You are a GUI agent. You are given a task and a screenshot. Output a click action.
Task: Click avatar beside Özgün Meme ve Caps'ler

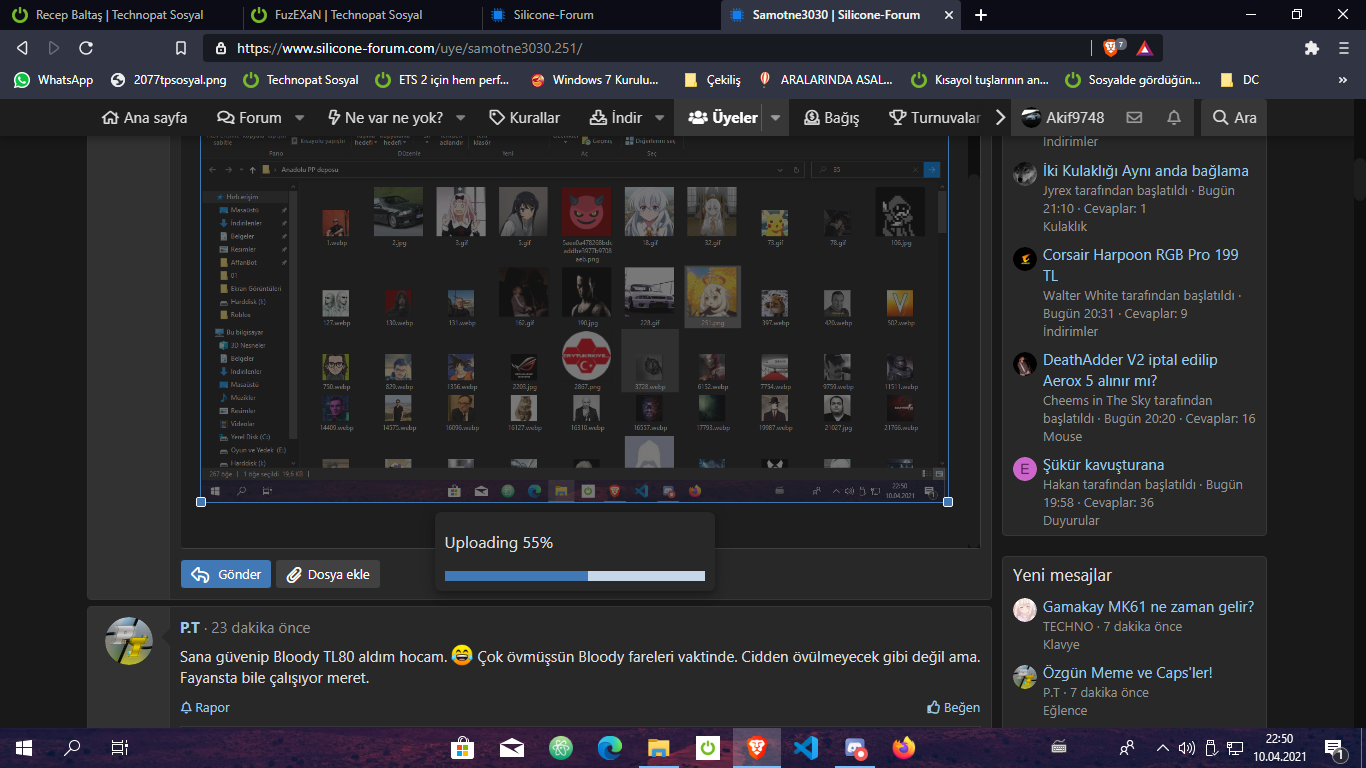(1025, 676)
